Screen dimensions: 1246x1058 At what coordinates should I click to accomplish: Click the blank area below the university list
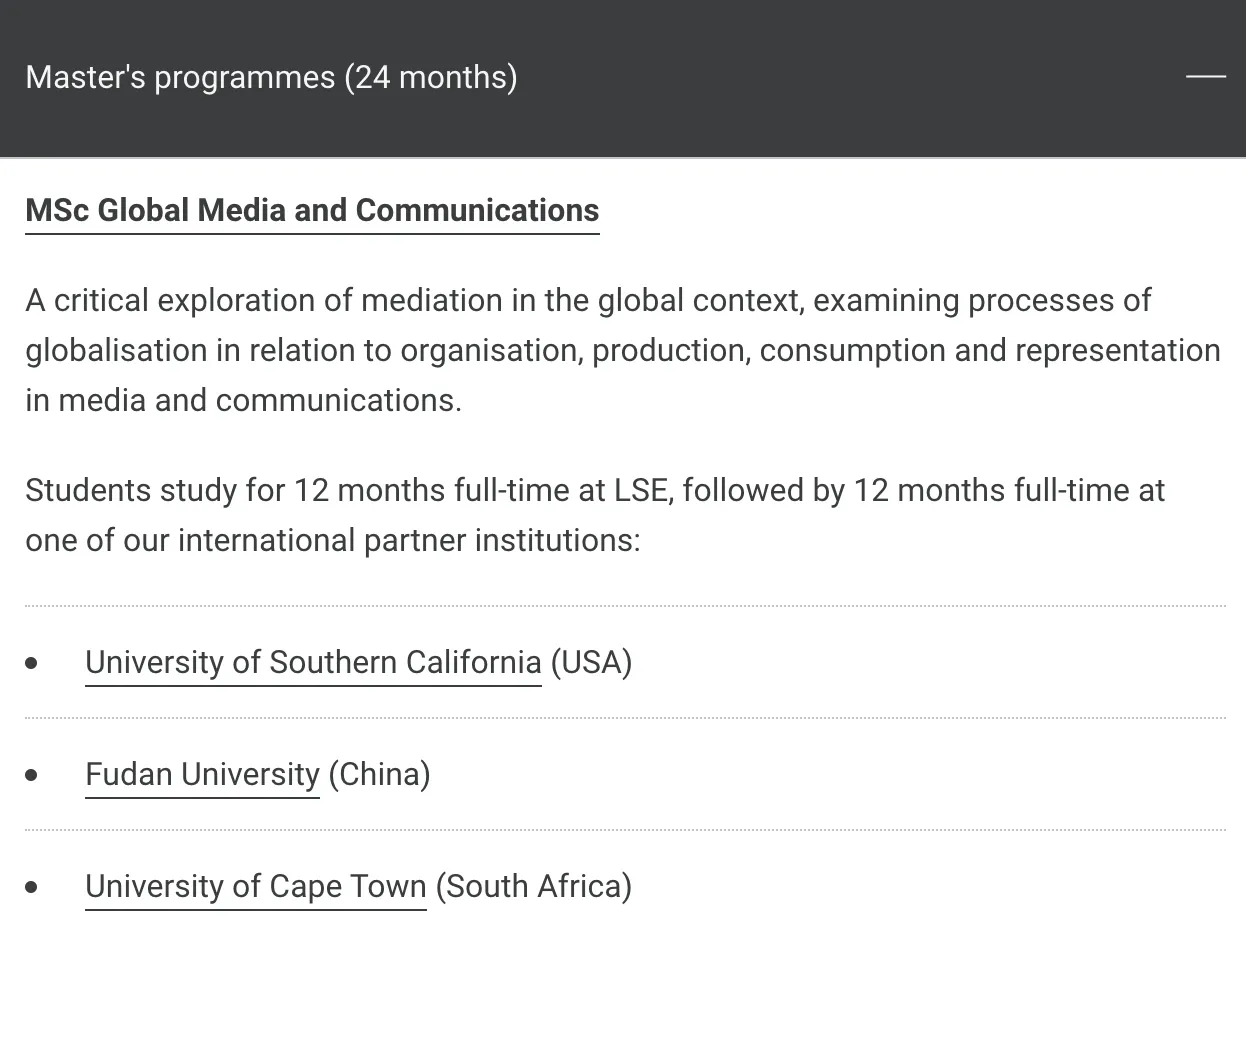[x=622, y=990]
